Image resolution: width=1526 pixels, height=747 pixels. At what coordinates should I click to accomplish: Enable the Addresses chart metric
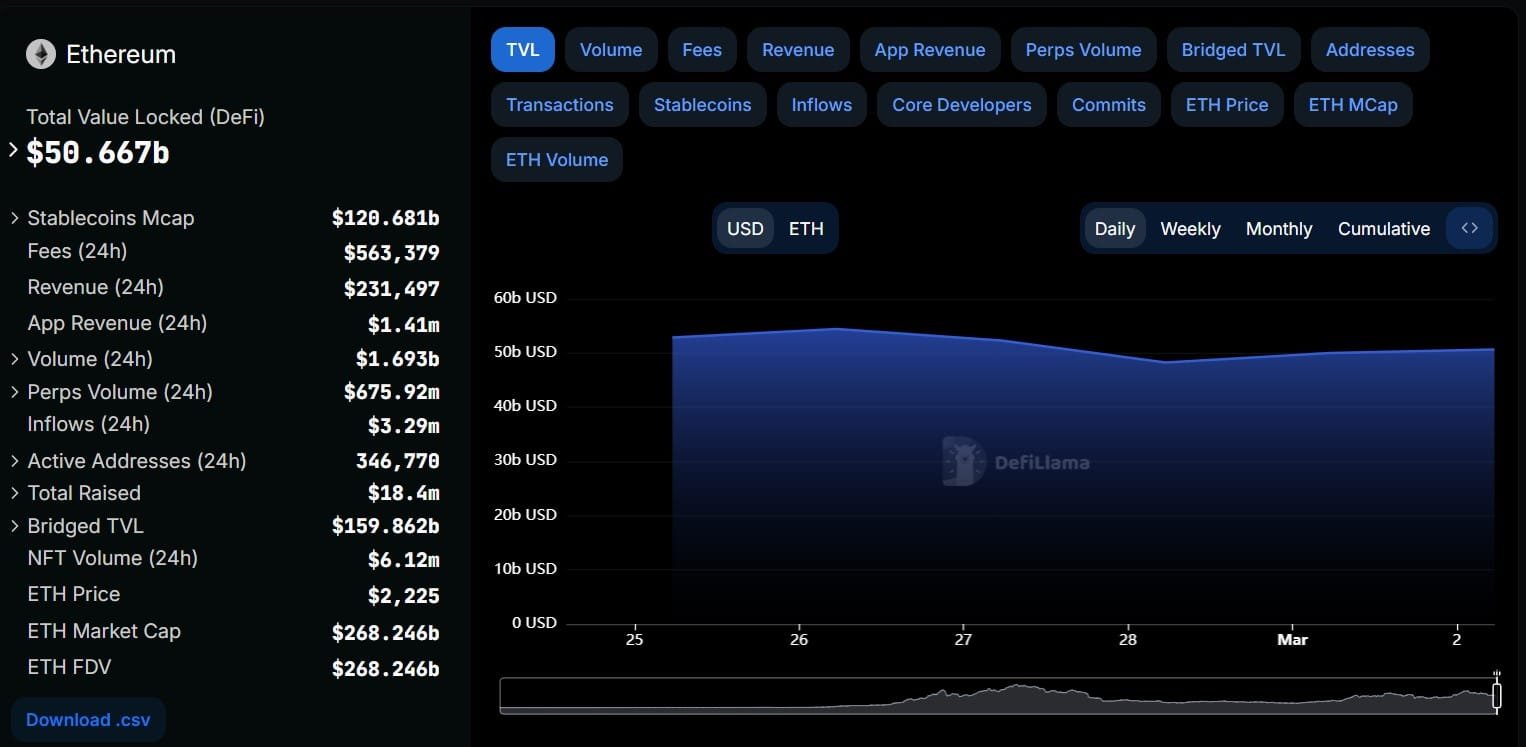pyautogui.click(x=1370, y=50)
